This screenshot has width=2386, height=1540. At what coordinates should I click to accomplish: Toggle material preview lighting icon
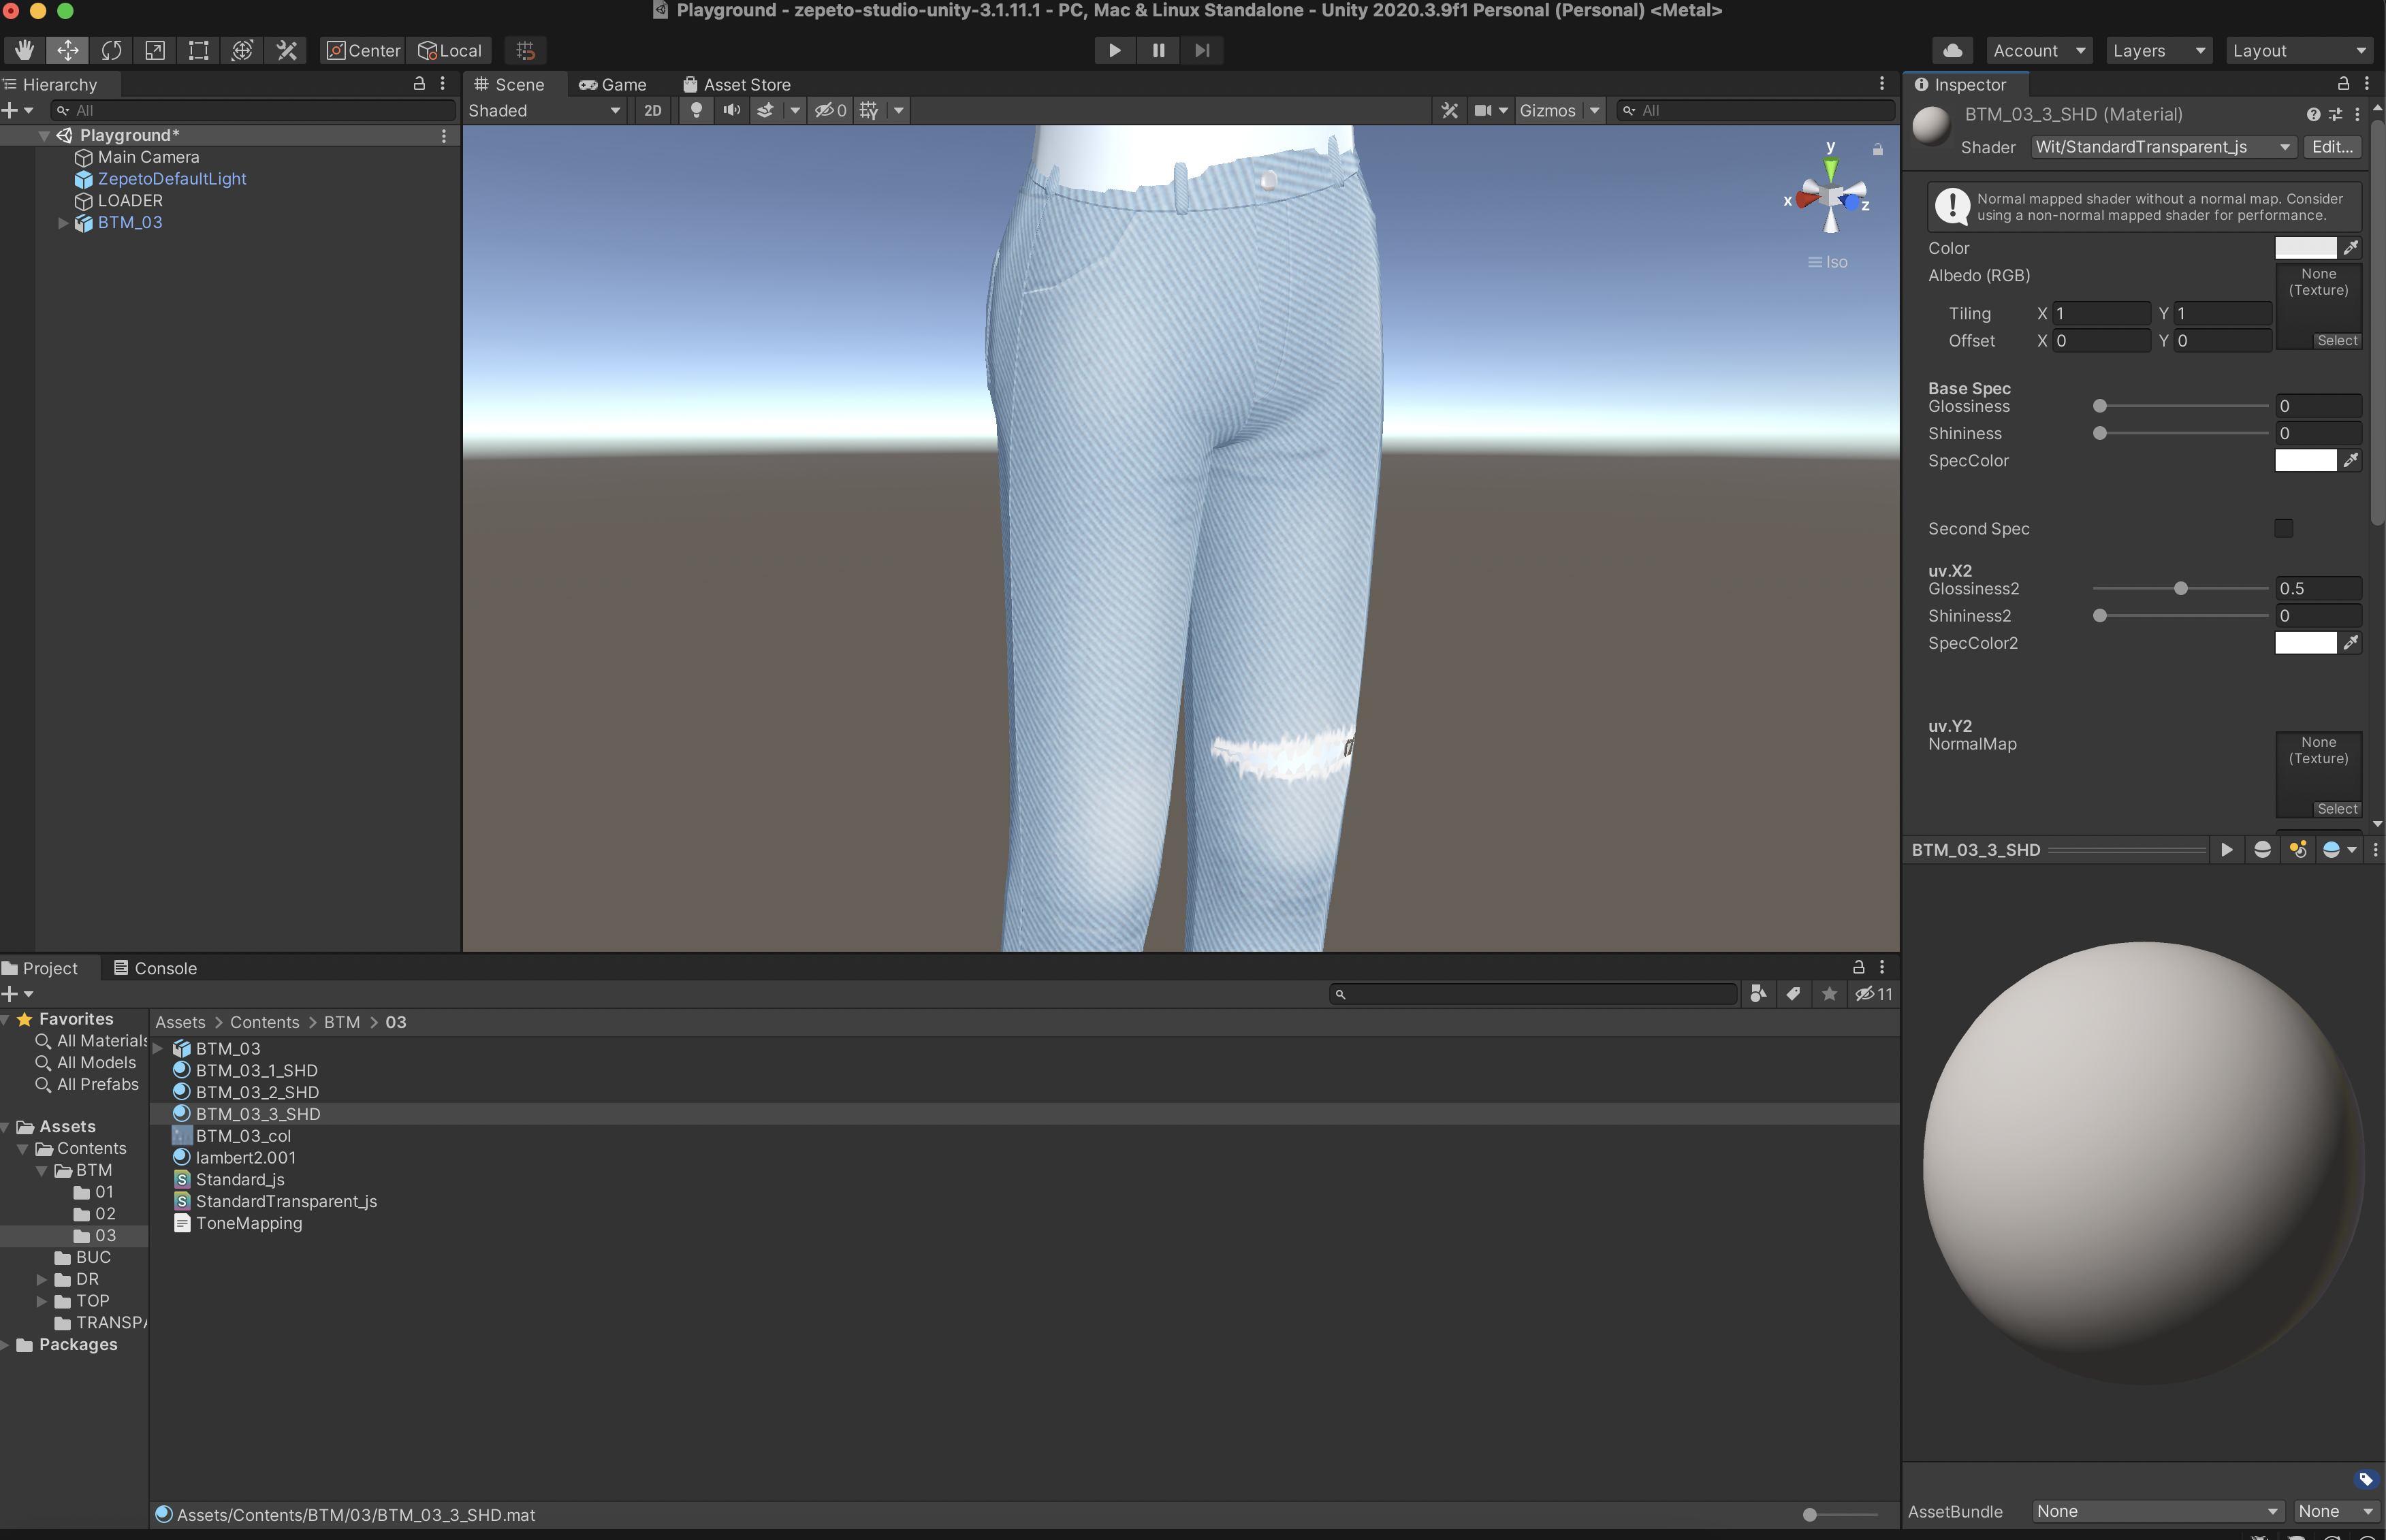coord(2298,849)
